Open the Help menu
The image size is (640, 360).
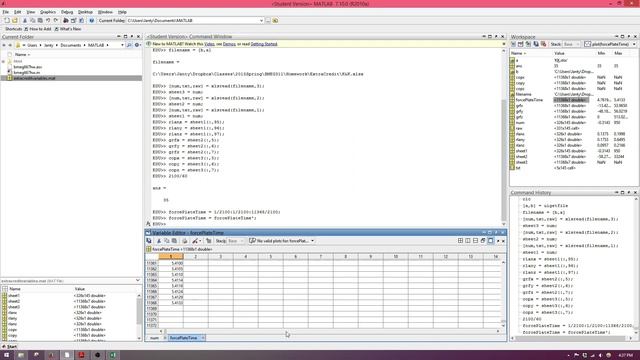pos(122,12)
